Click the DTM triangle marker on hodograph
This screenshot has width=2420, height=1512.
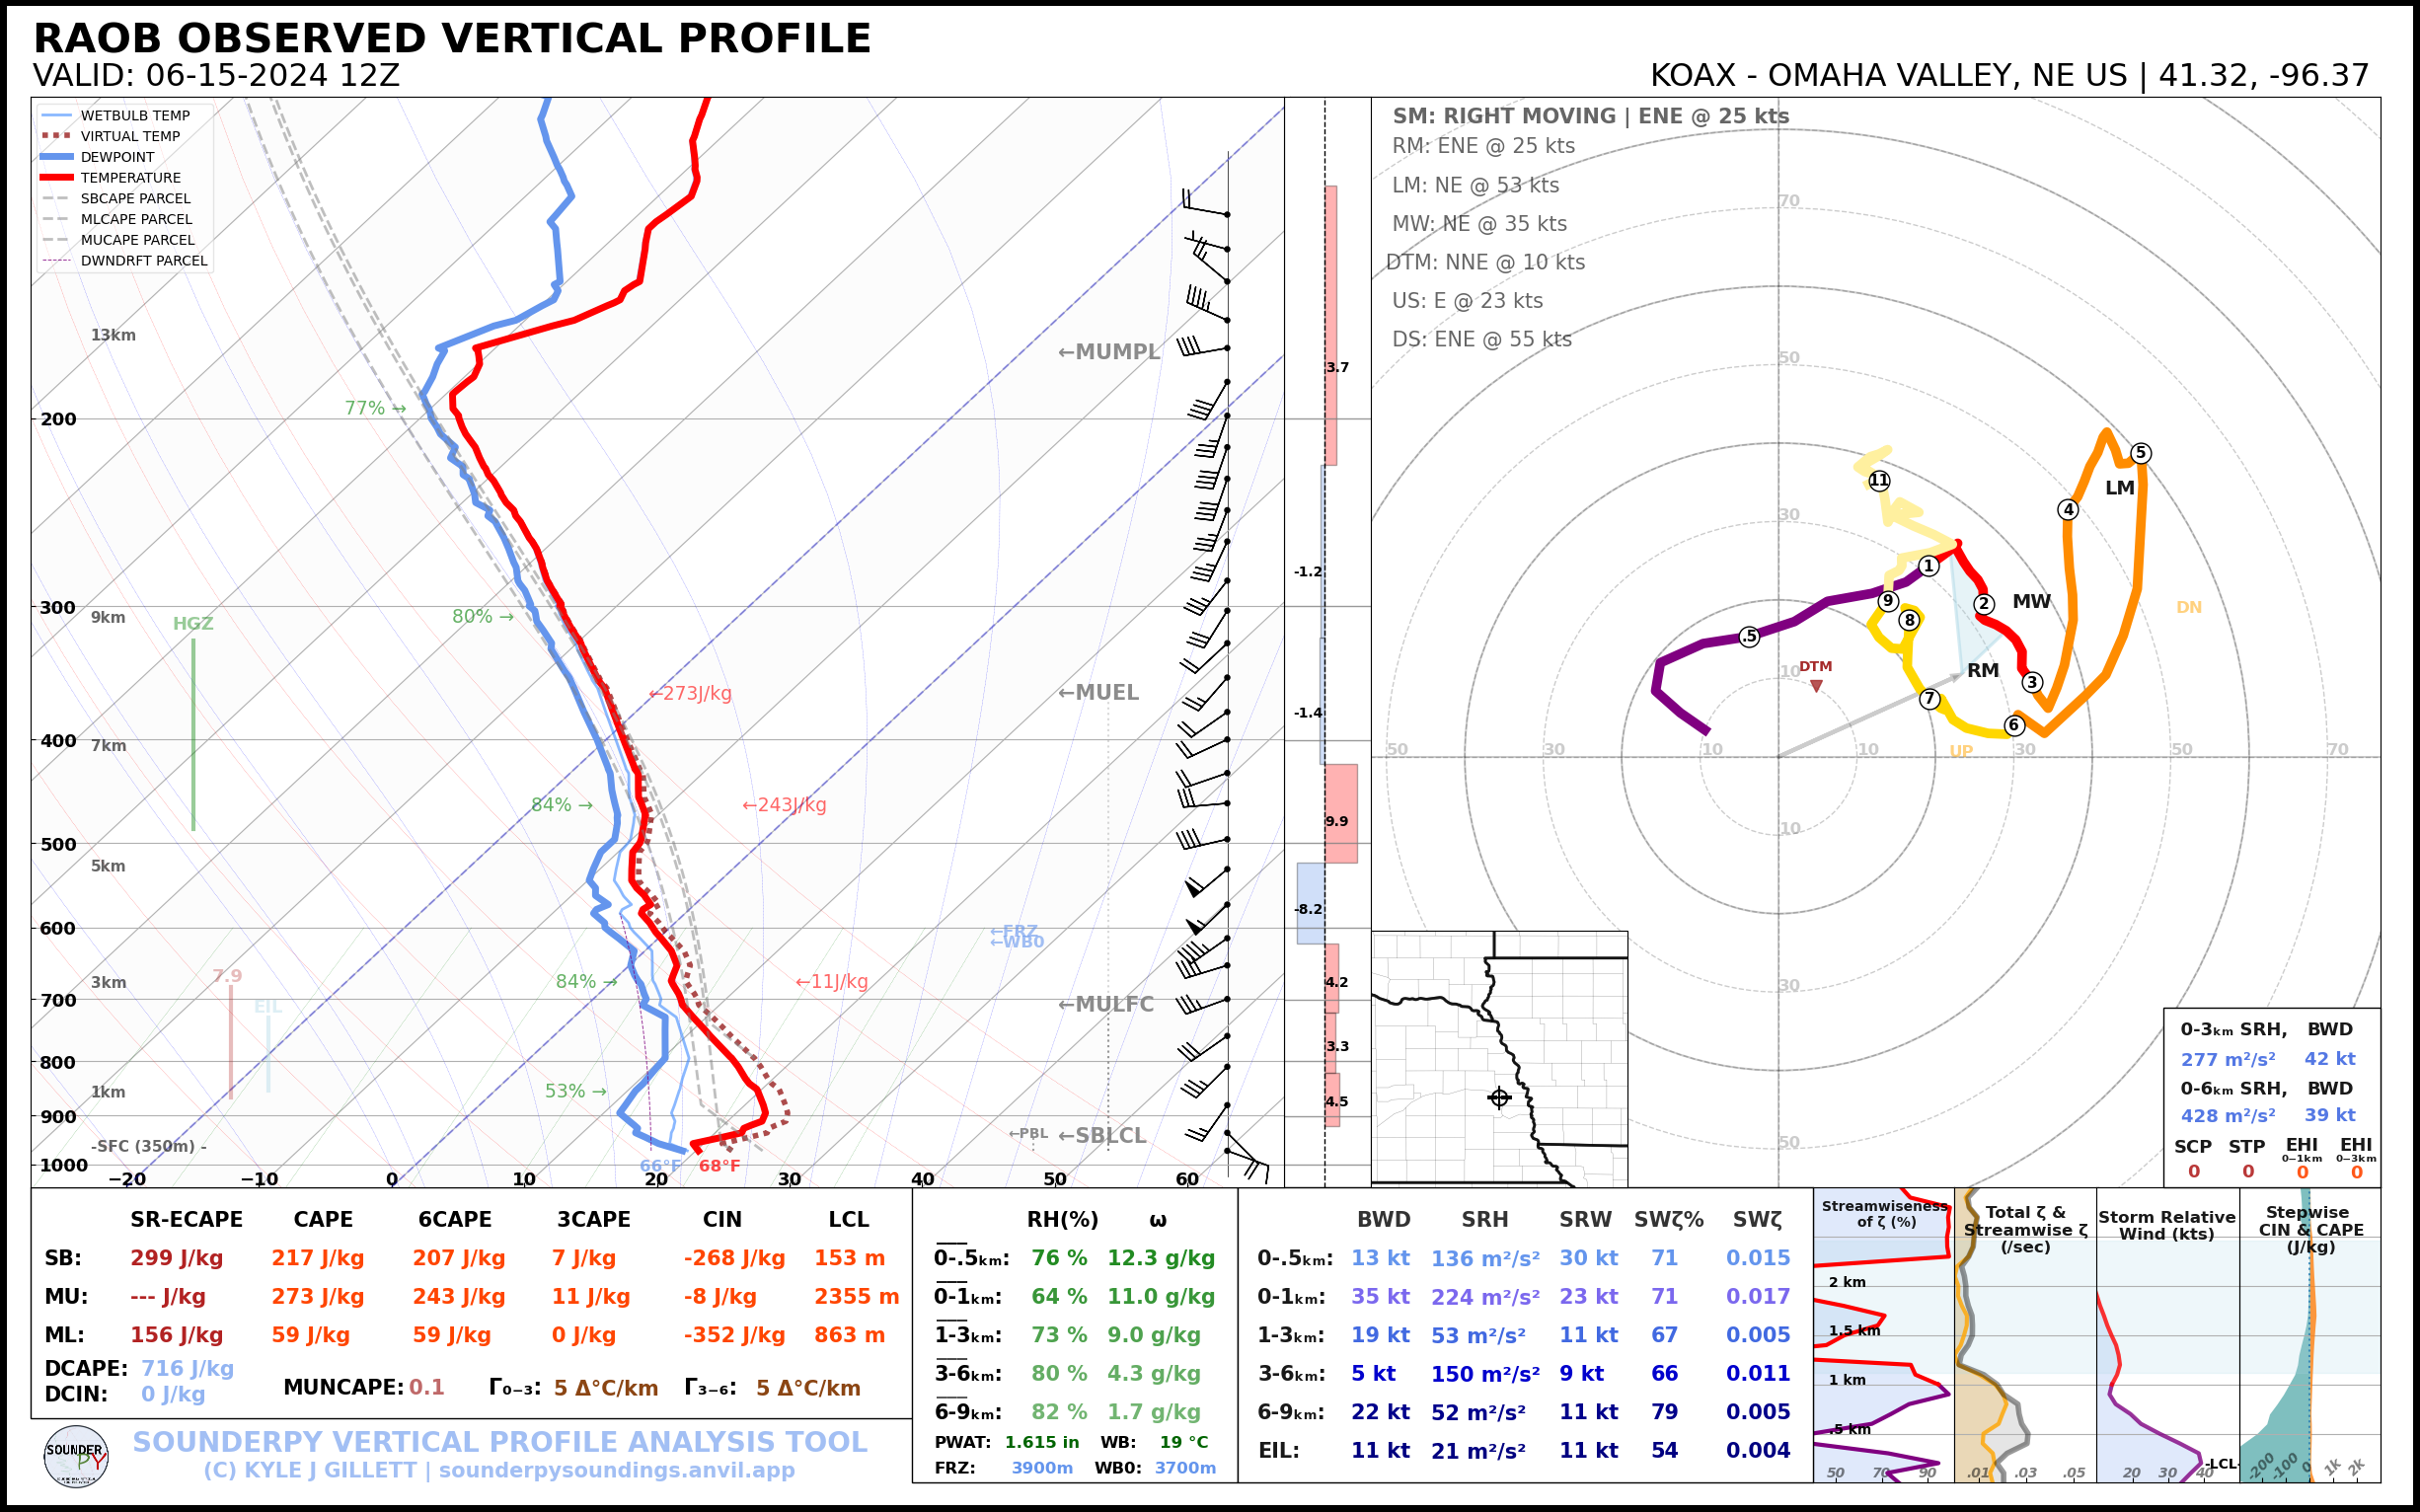click(1816, 686)
